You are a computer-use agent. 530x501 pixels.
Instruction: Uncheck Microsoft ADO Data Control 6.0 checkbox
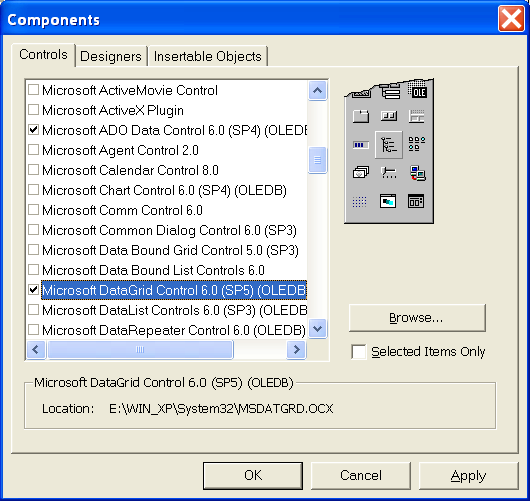33,130
